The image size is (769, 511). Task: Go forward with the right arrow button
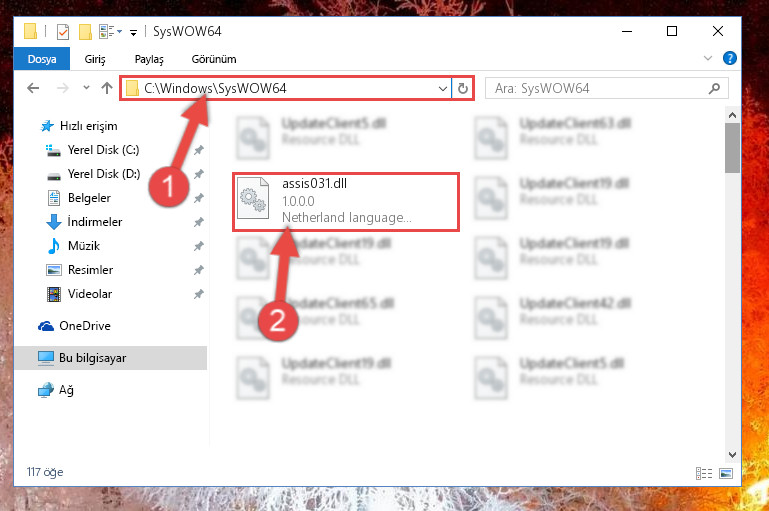[63, 88]
